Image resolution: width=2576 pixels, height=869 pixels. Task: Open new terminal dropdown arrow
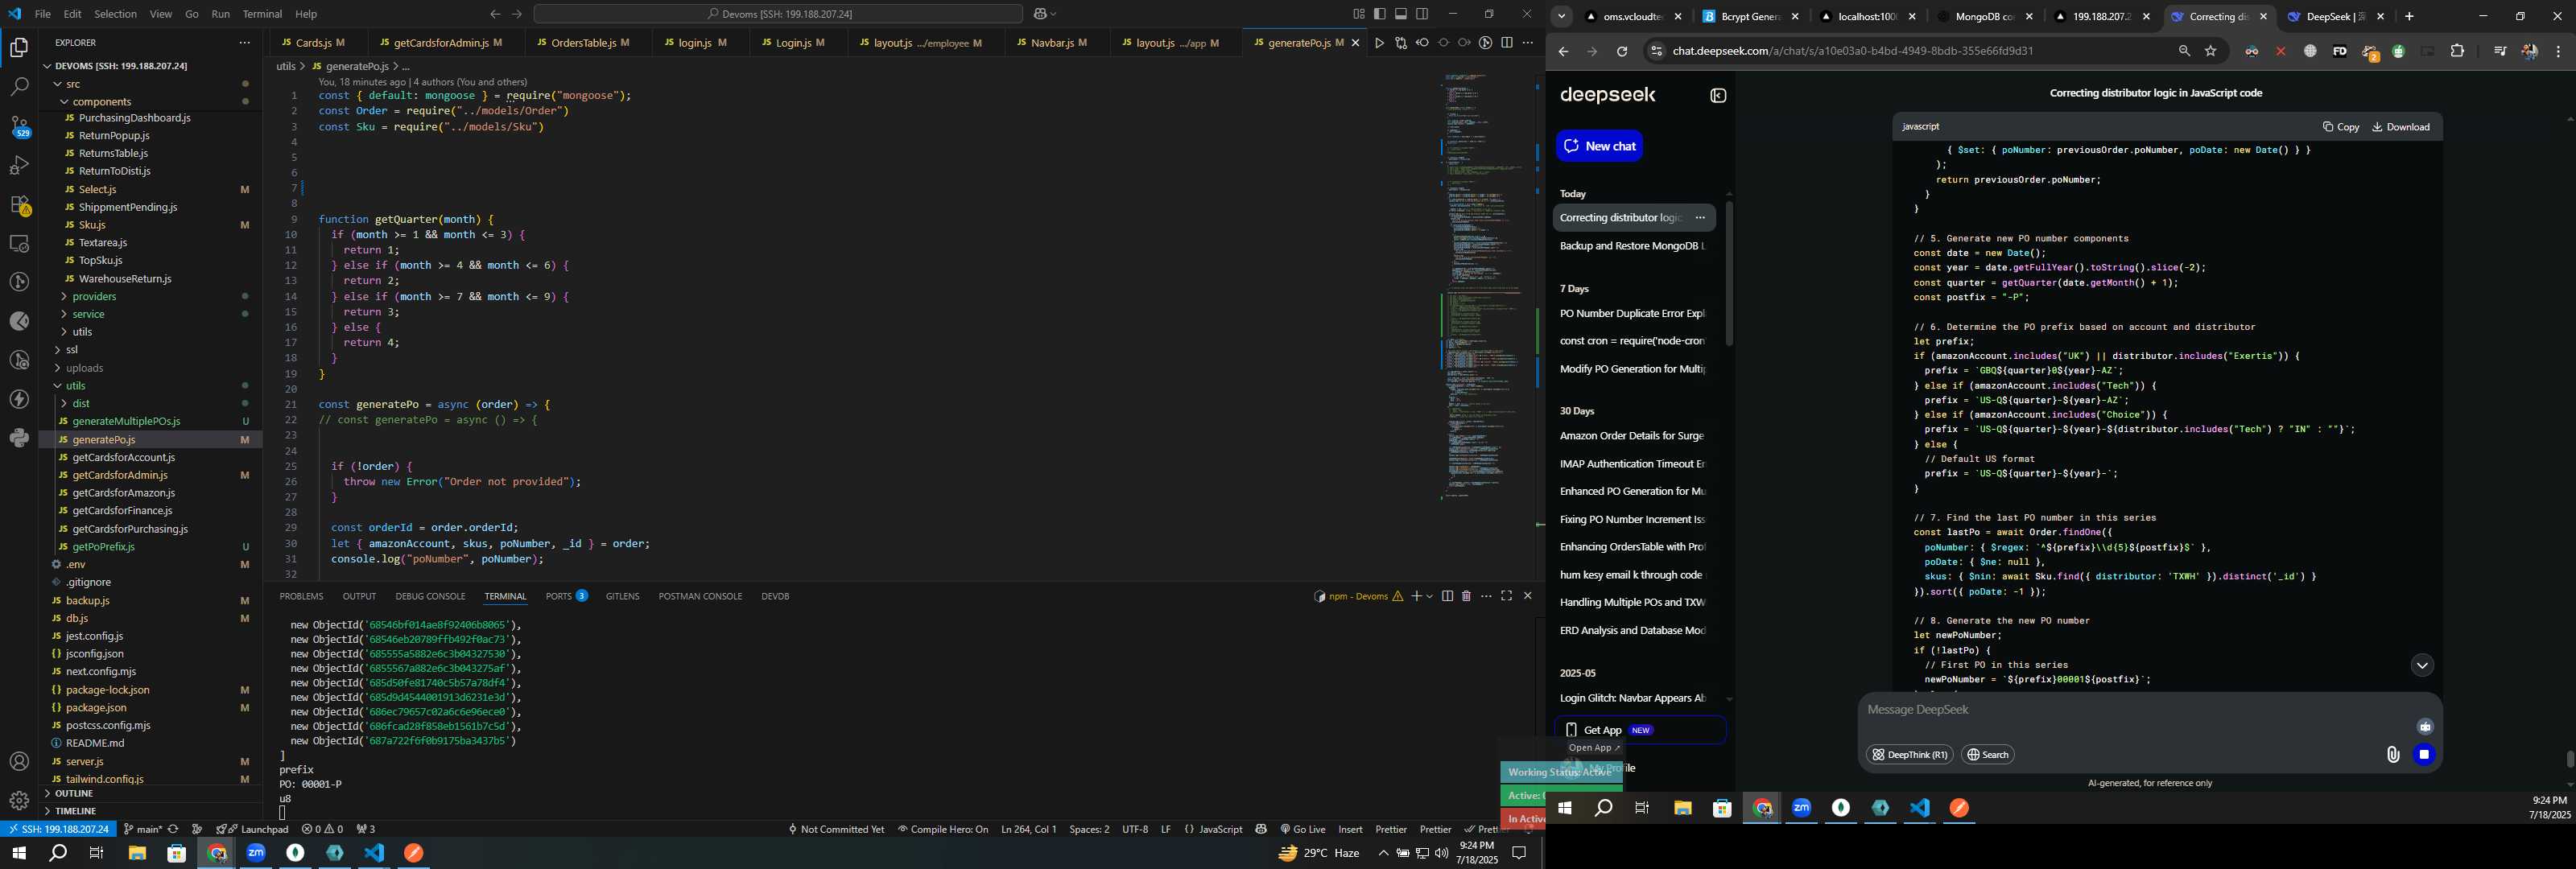pos(1430,596)
